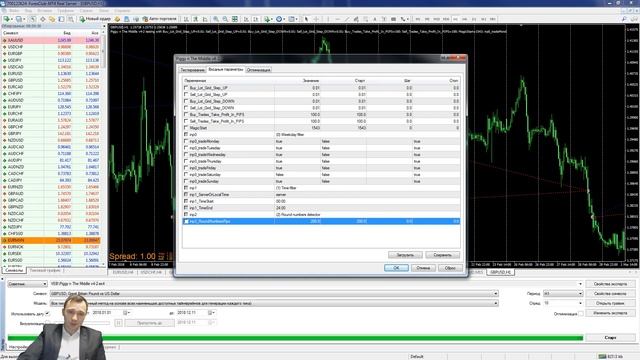Open the GBPUSD symbol dropdown
This screenshot has height=360, width=640.
coord(274,293)
